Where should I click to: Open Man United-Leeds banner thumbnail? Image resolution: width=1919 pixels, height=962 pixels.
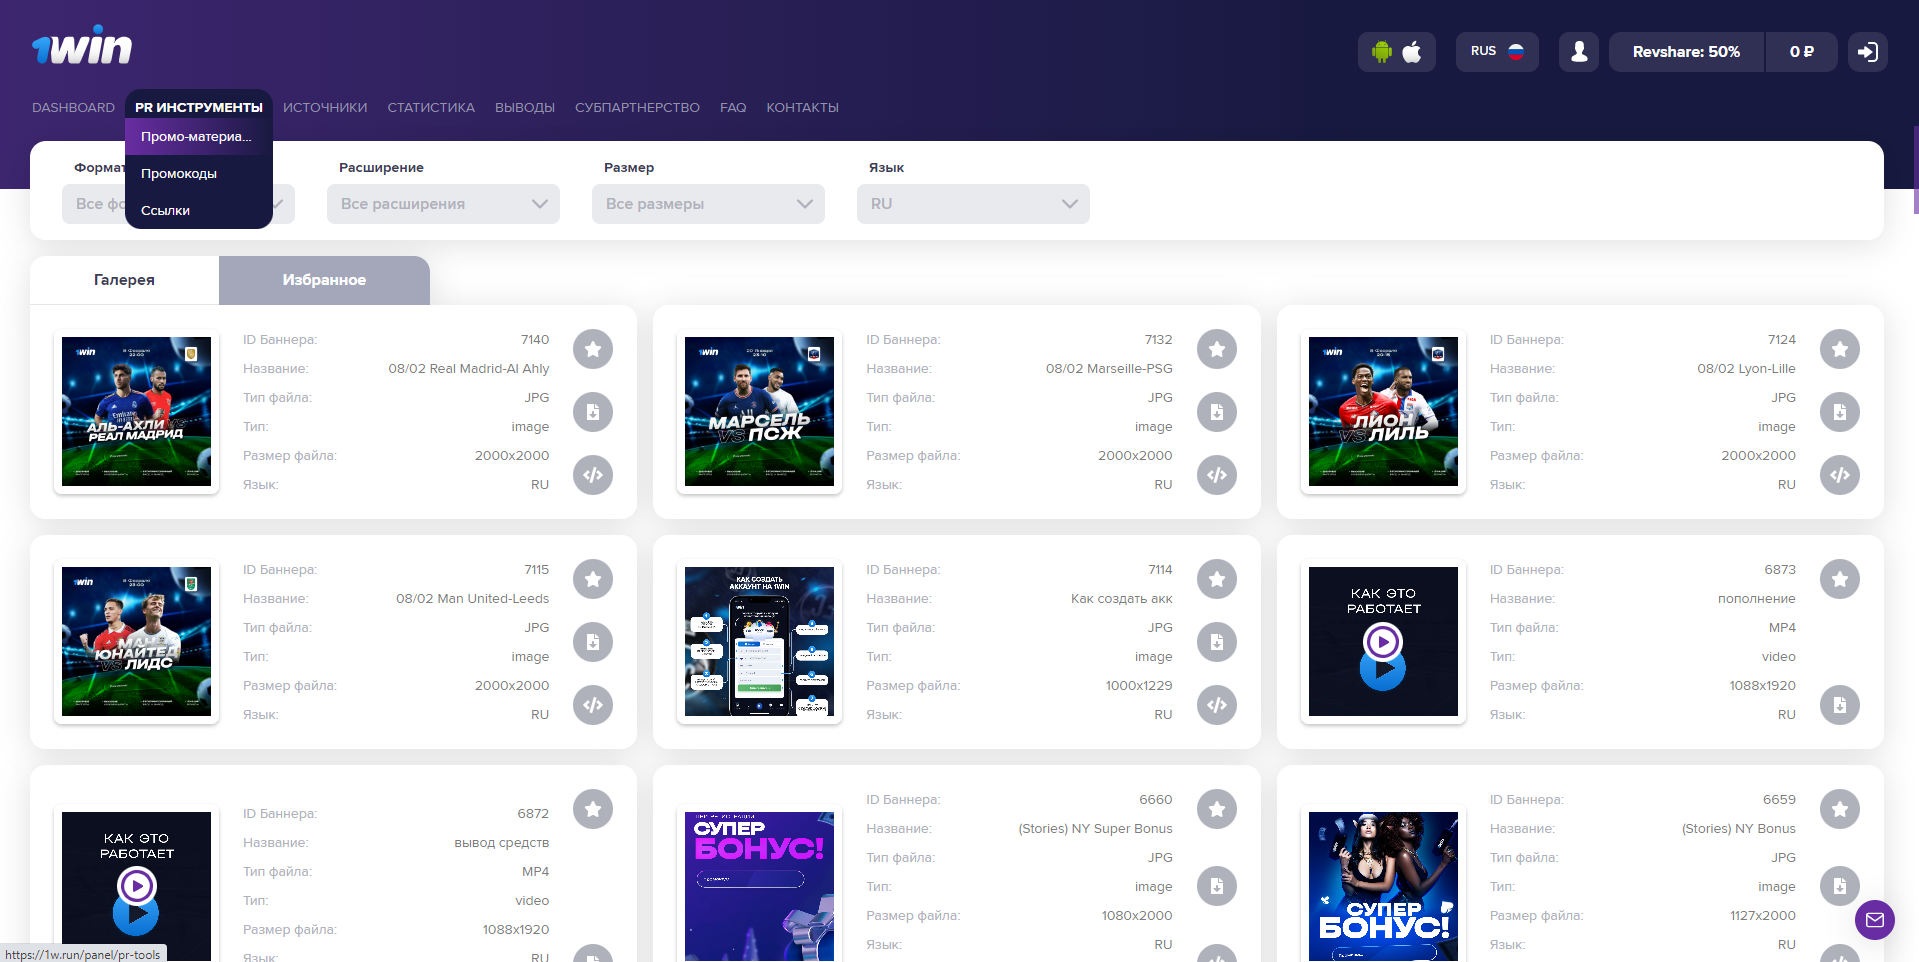[136, 641]
